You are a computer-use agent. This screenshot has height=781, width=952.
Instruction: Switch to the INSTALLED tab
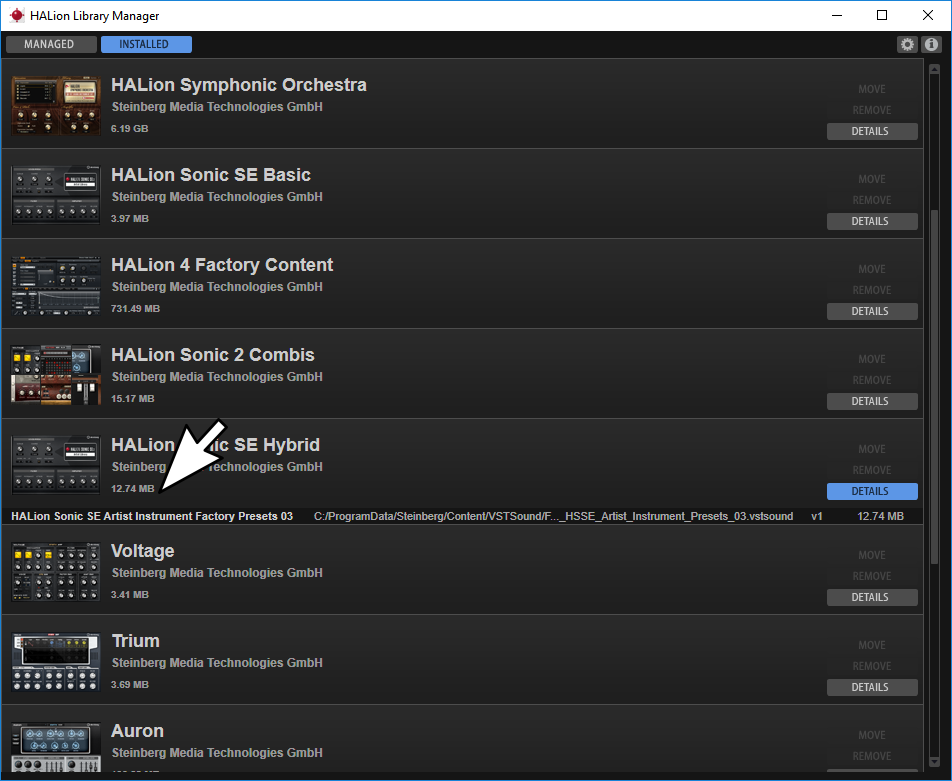(146, 44)
